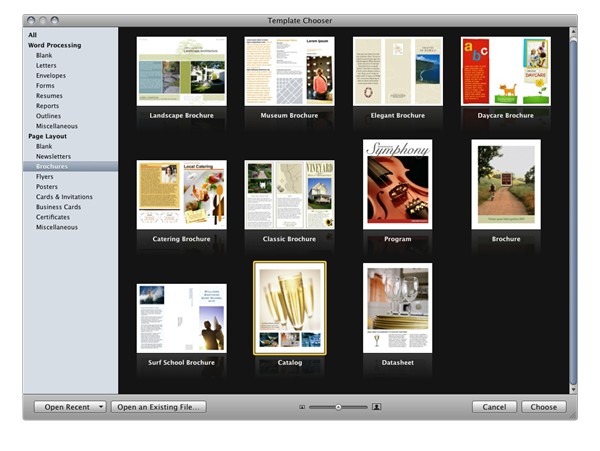The height and width of the screenshot is (451, 600).
Task: Select the Landscape Brochure template thumbnail
Action: coord(181,71)
